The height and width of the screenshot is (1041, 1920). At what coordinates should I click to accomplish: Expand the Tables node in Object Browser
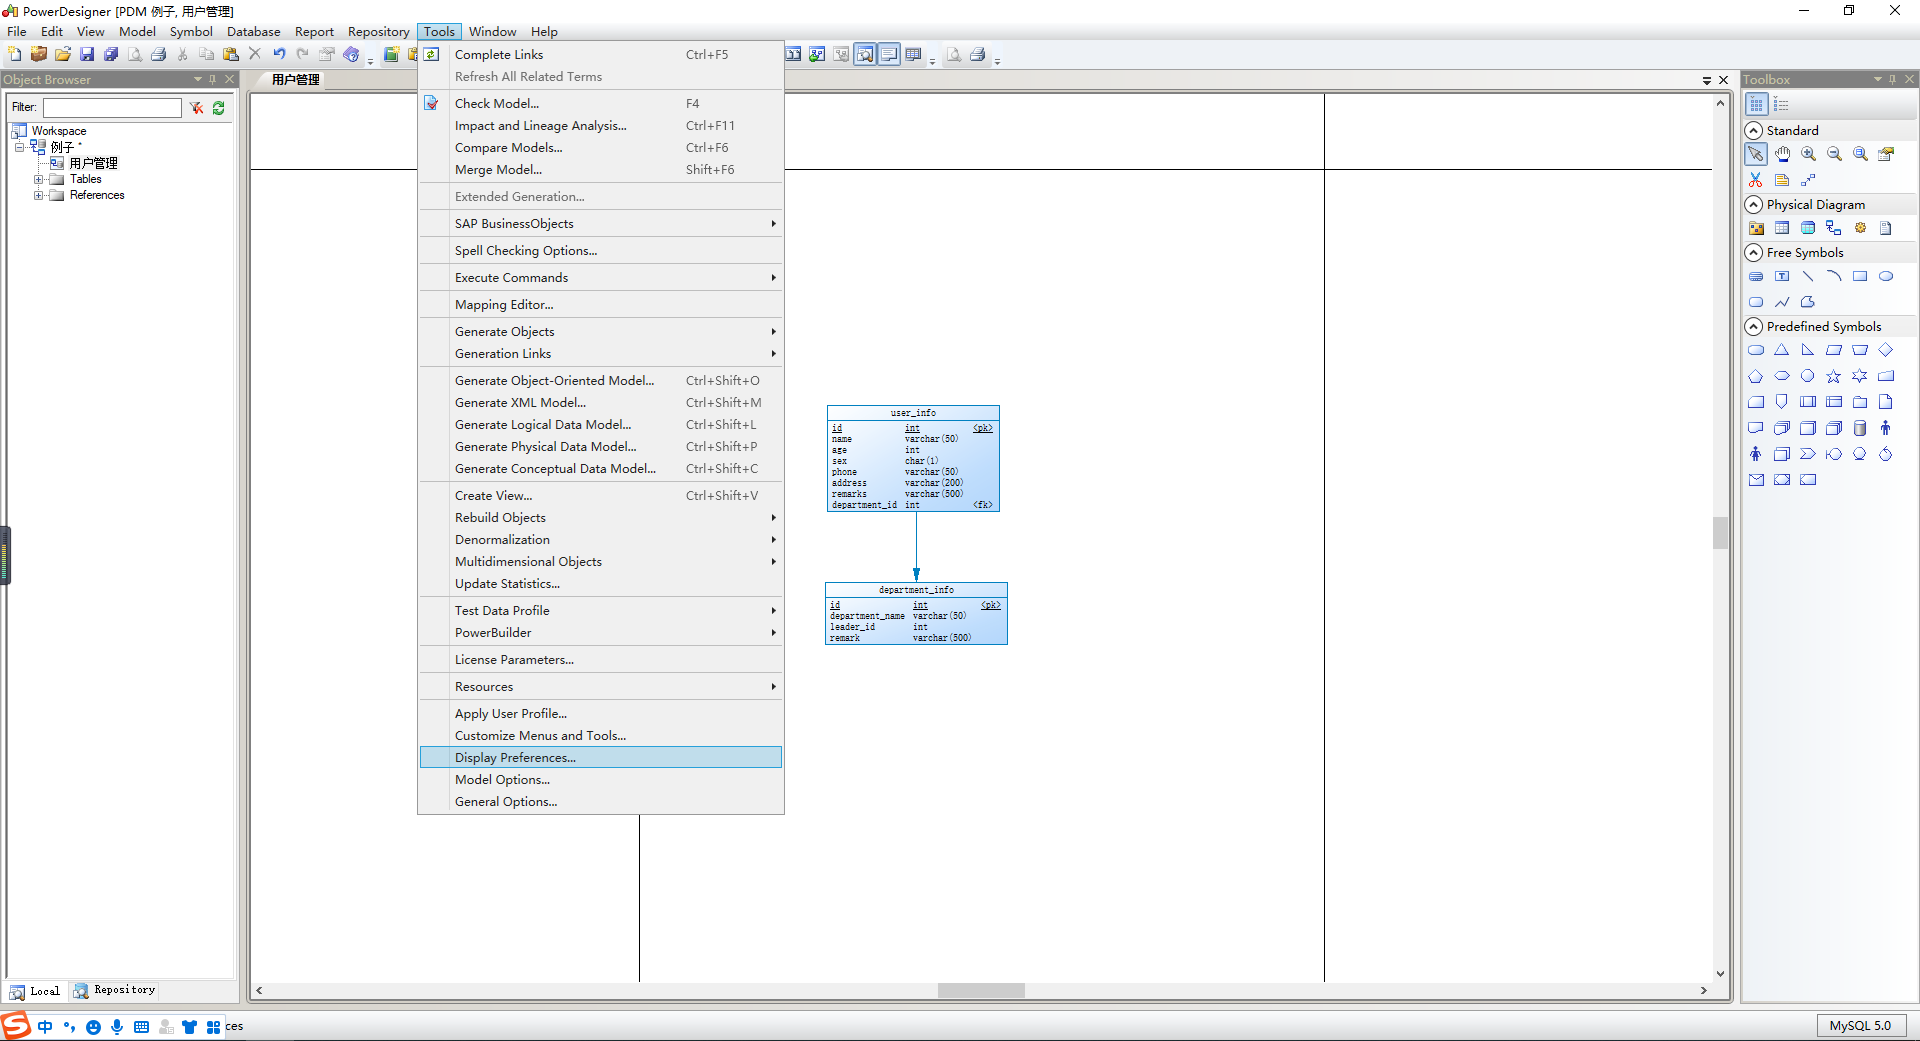coord(40,179)
